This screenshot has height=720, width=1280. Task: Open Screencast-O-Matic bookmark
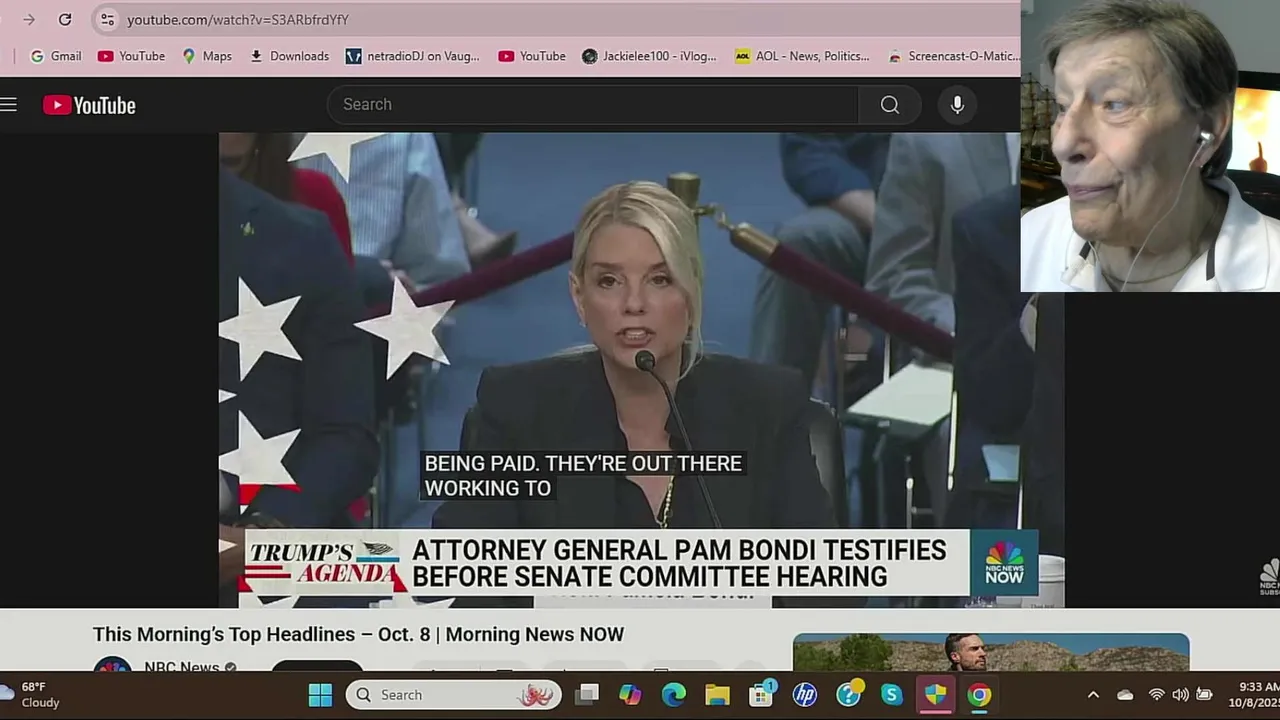pyautogui.click(x=953, y=56)
